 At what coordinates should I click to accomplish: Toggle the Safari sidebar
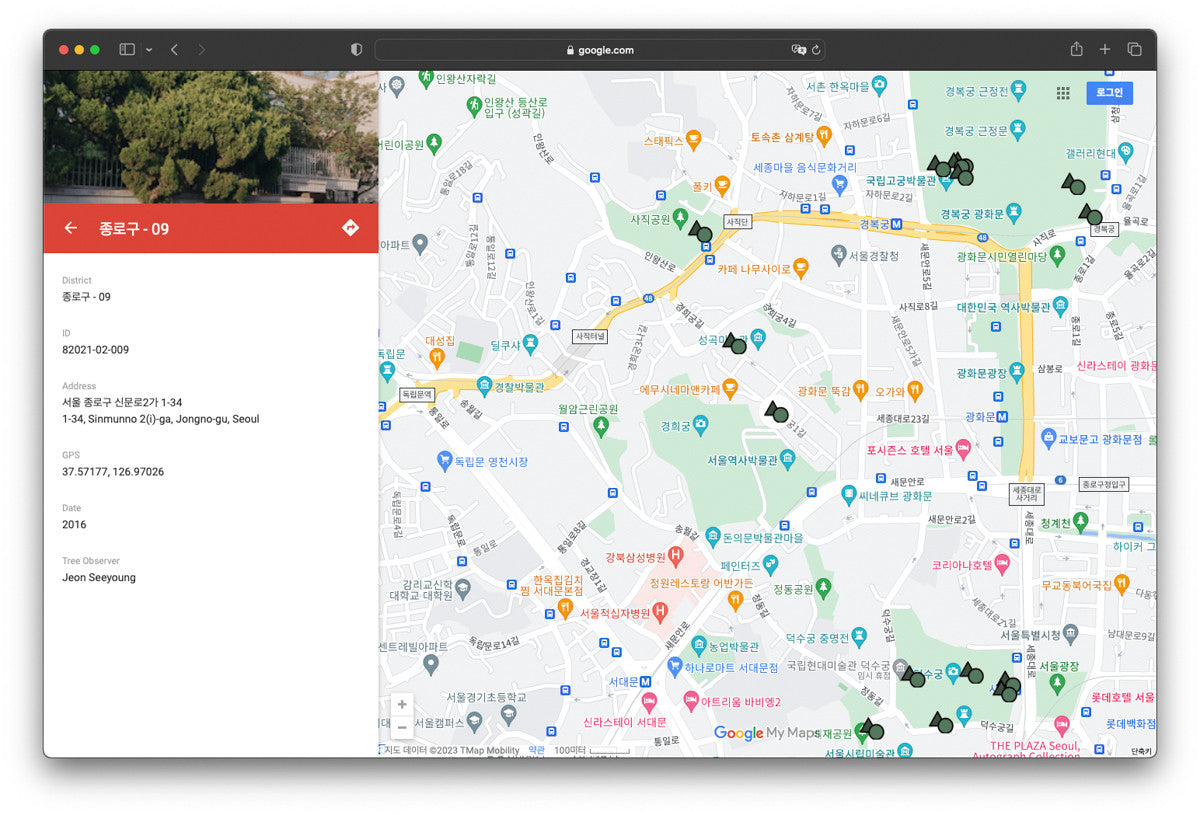(127, 49)
